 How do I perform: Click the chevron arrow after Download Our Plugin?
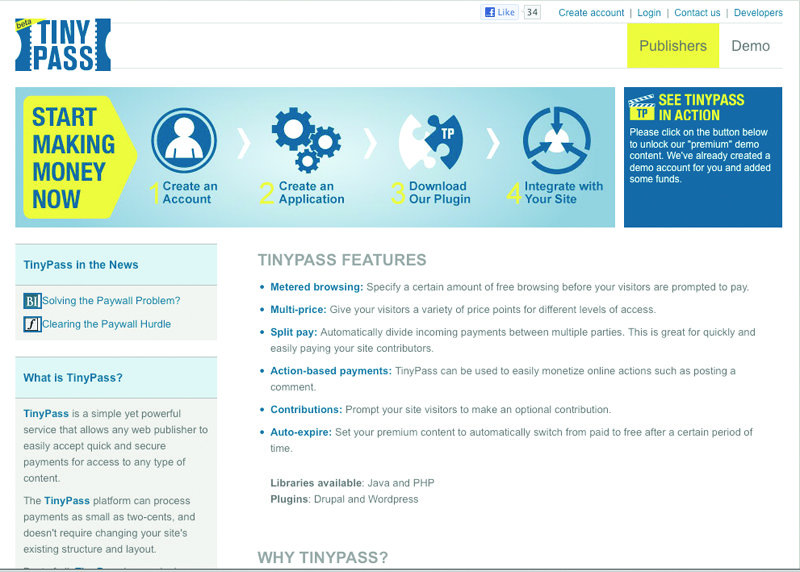click(493, 143)
